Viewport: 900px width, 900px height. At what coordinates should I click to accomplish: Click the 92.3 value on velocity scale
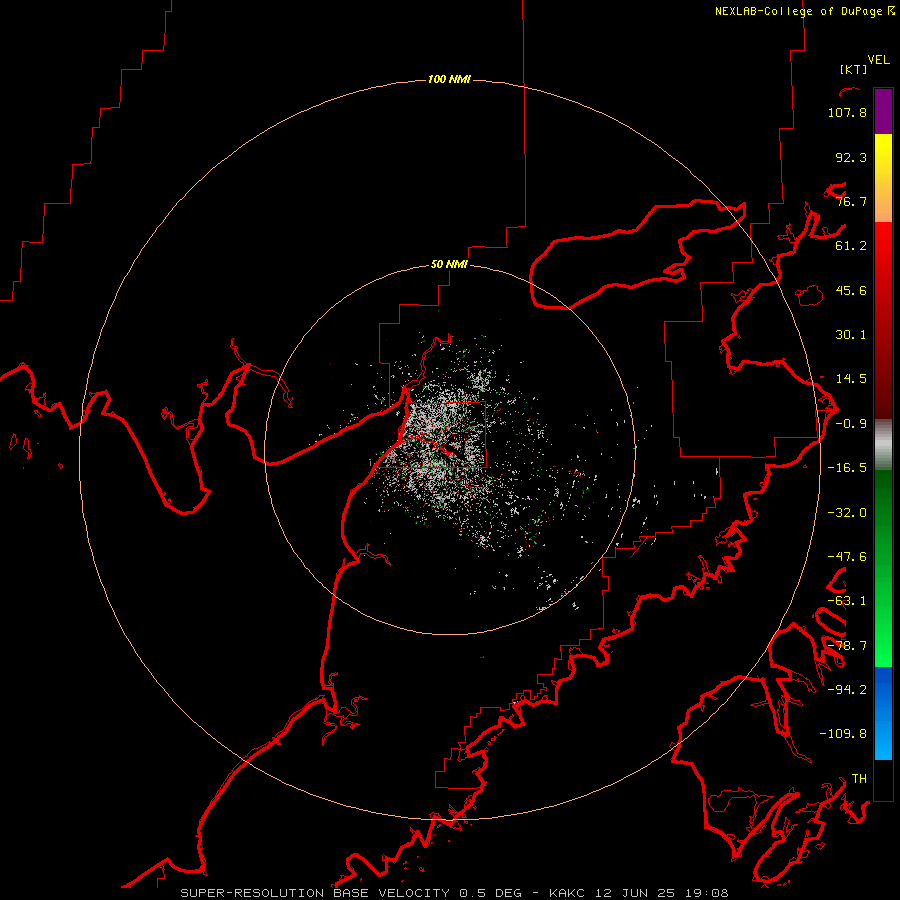tap(851, 157)
